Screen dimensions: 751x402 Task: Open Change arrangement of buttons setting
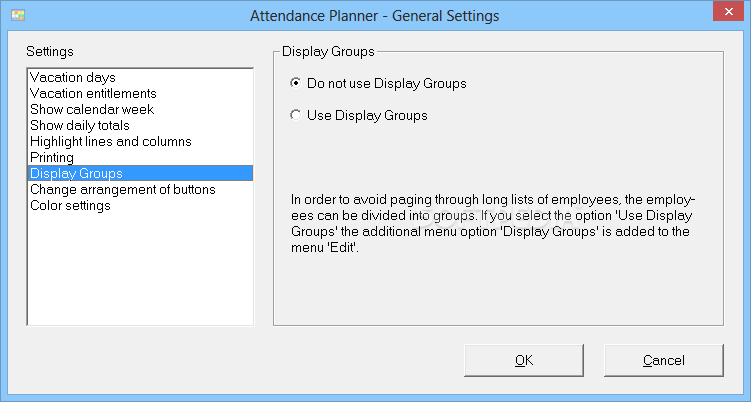click(140, 189)
